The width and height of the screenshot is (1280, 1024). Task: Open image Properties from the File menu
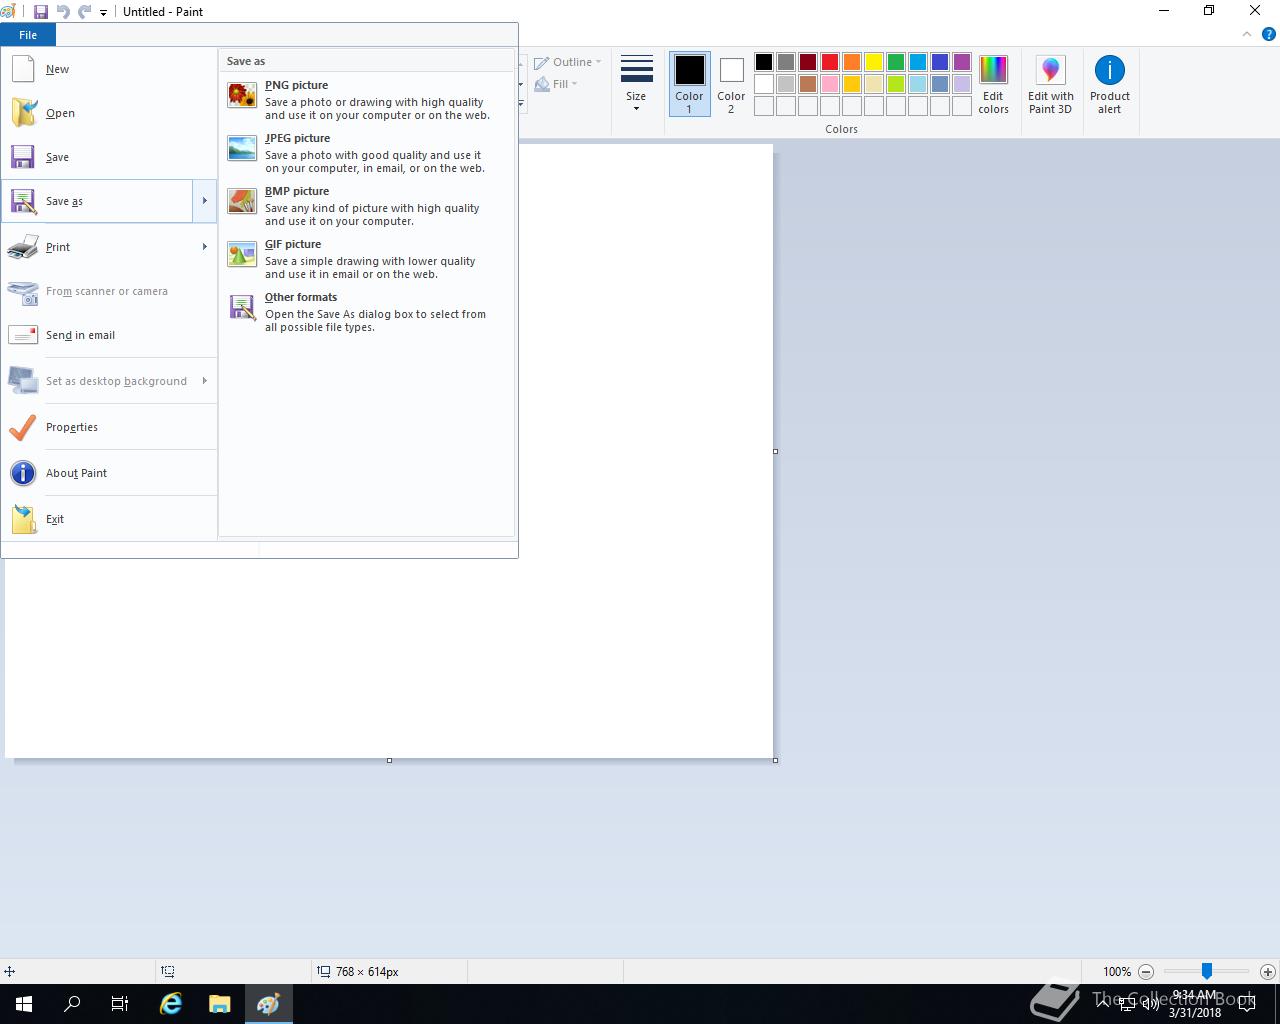(x=108, y=427)
